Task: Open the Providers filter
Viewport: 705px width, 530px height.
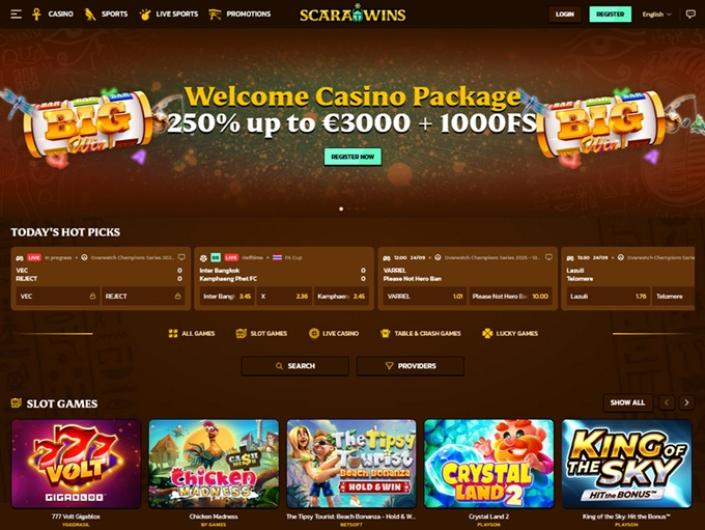Action: coord(410,366)
